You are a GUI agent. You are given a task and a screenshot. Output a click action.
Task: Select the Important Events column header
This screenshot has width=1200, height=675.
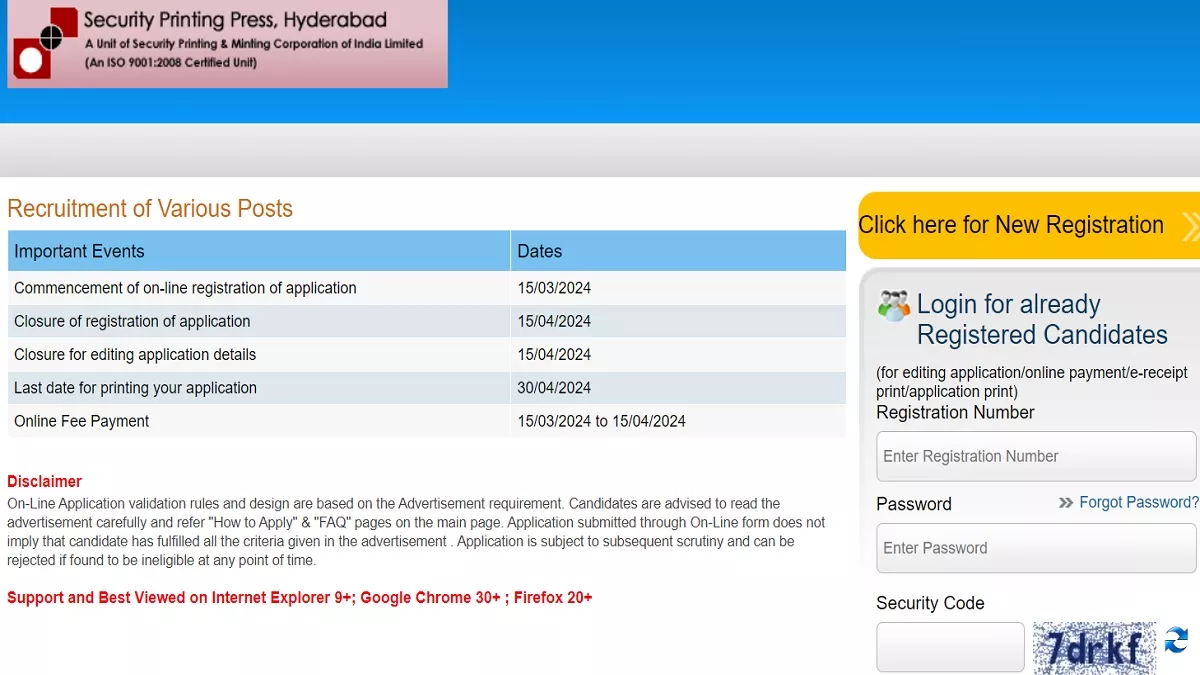[x=79, y=251]
